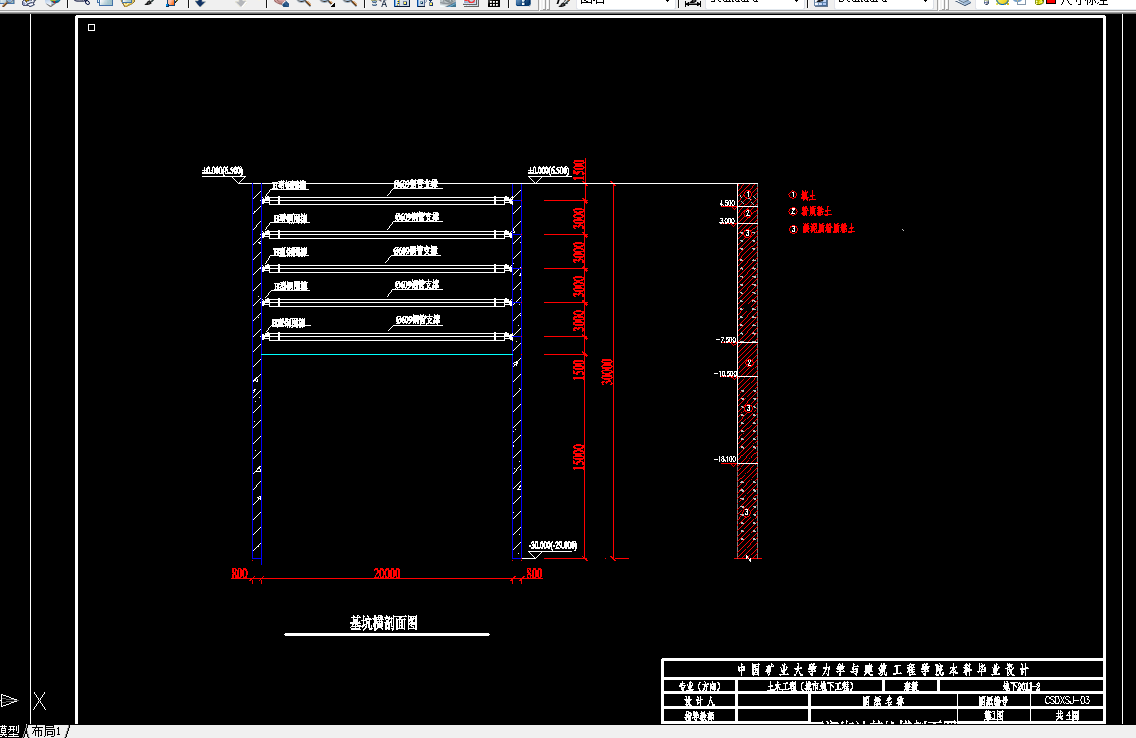Click the Undo arrow icon
Image resolution: width=1136 pixels, height=738 pixels.
pyautogui.click(x=201, y=2)
